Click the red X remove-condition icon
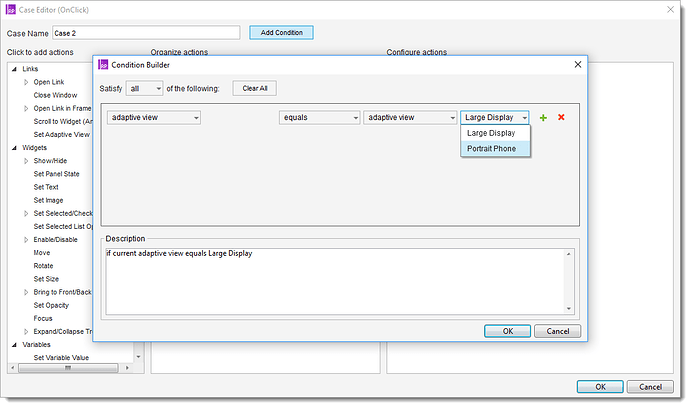Image resolution: width=690 pixels, height=407 pixels. tap(561, 117)
